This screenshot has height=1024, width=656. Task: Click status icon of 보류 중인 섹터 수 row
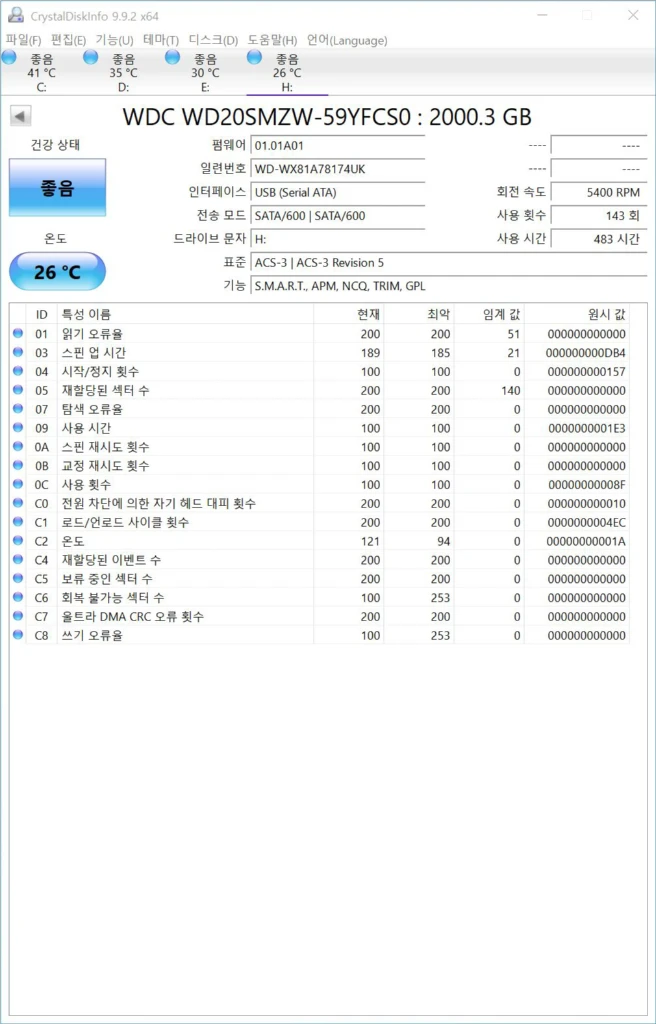click(x=17, y=579)
